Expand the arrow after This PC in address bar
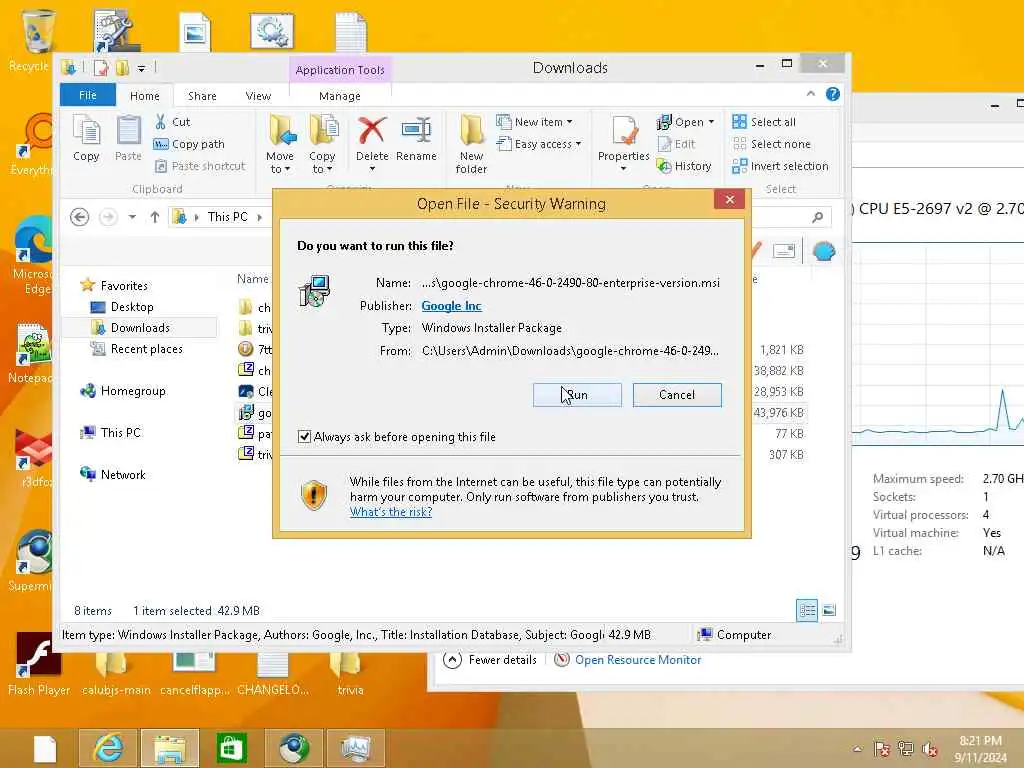Image resolution: width=1024 pixels, height=768 pixels. (260, 217)
